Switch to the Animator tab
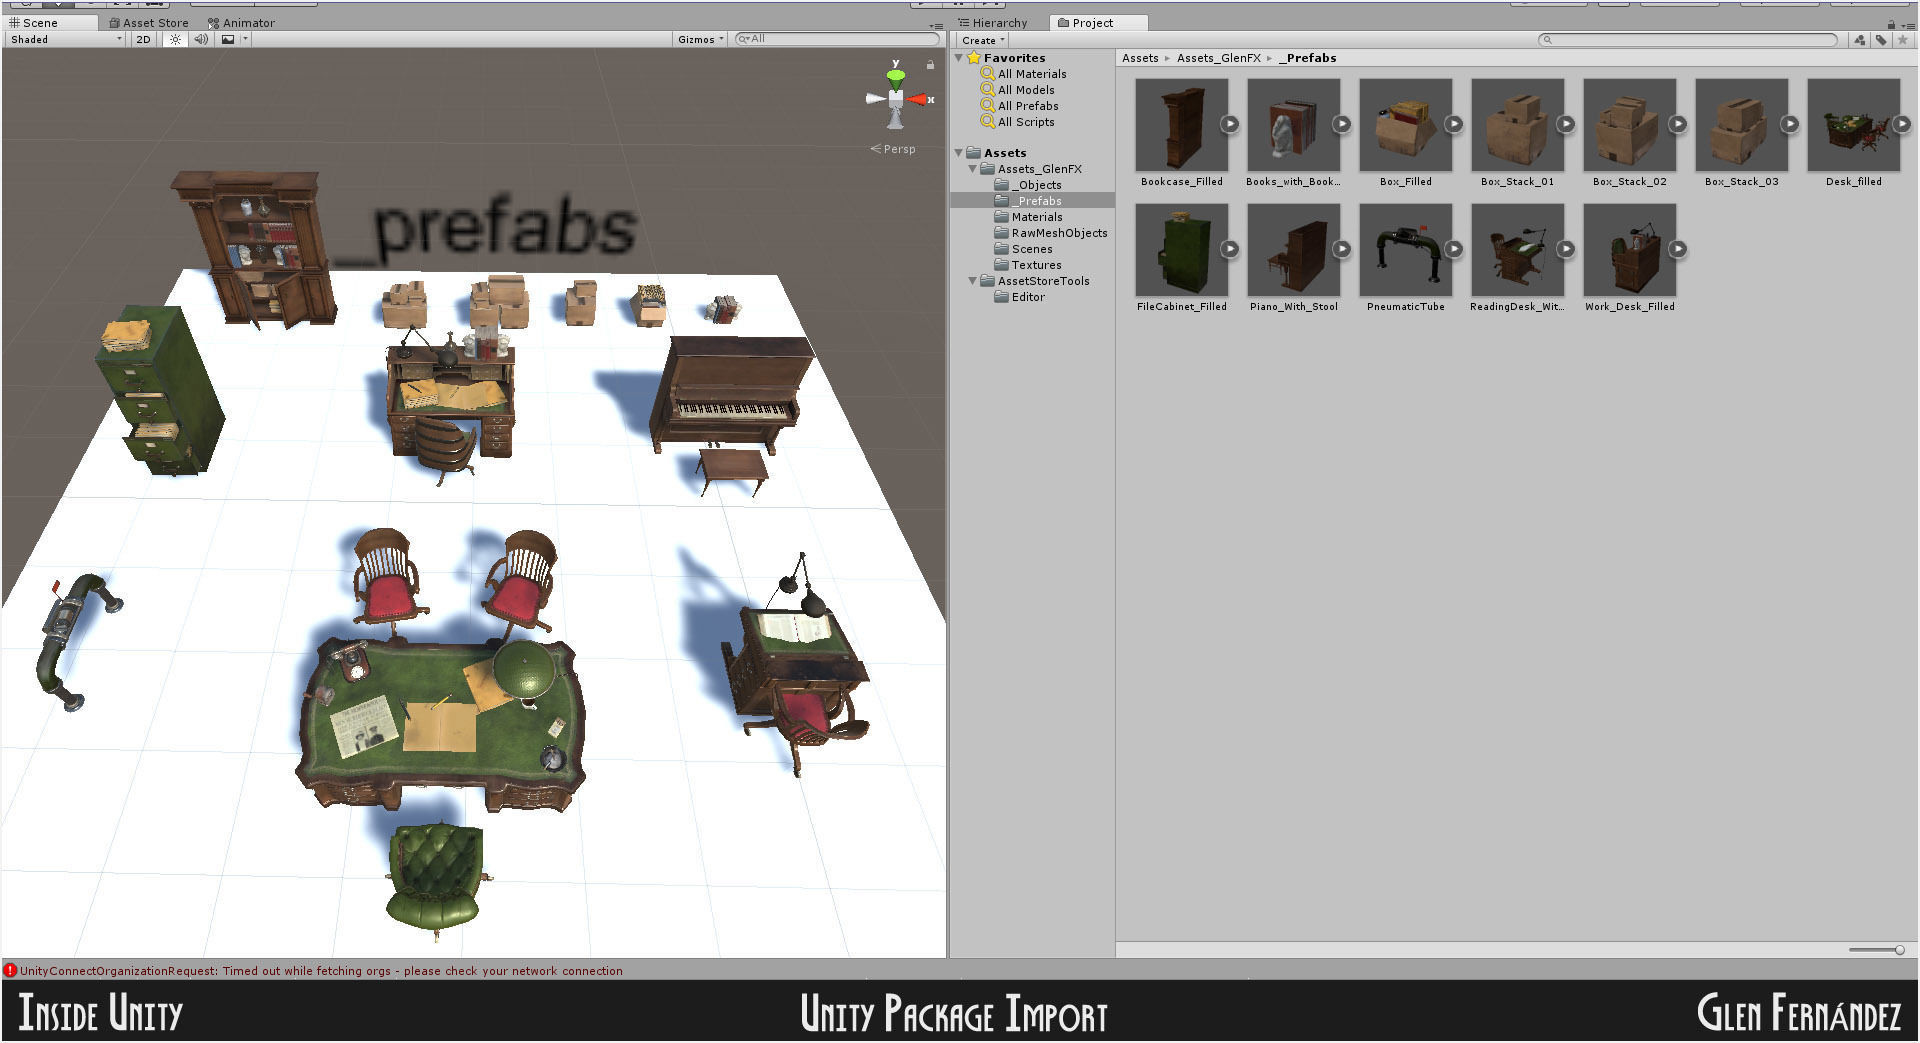1920x1043 pixels. click(241, 22)
